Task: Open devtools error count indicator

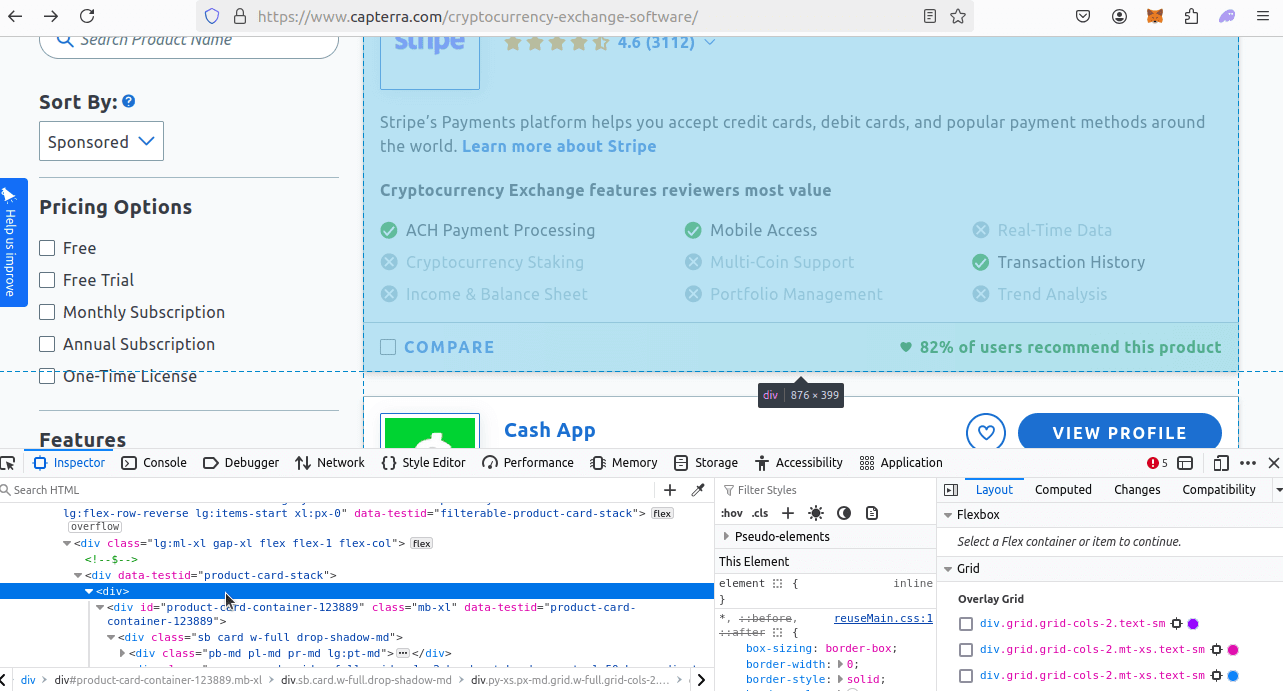Action: point(1157,463)
